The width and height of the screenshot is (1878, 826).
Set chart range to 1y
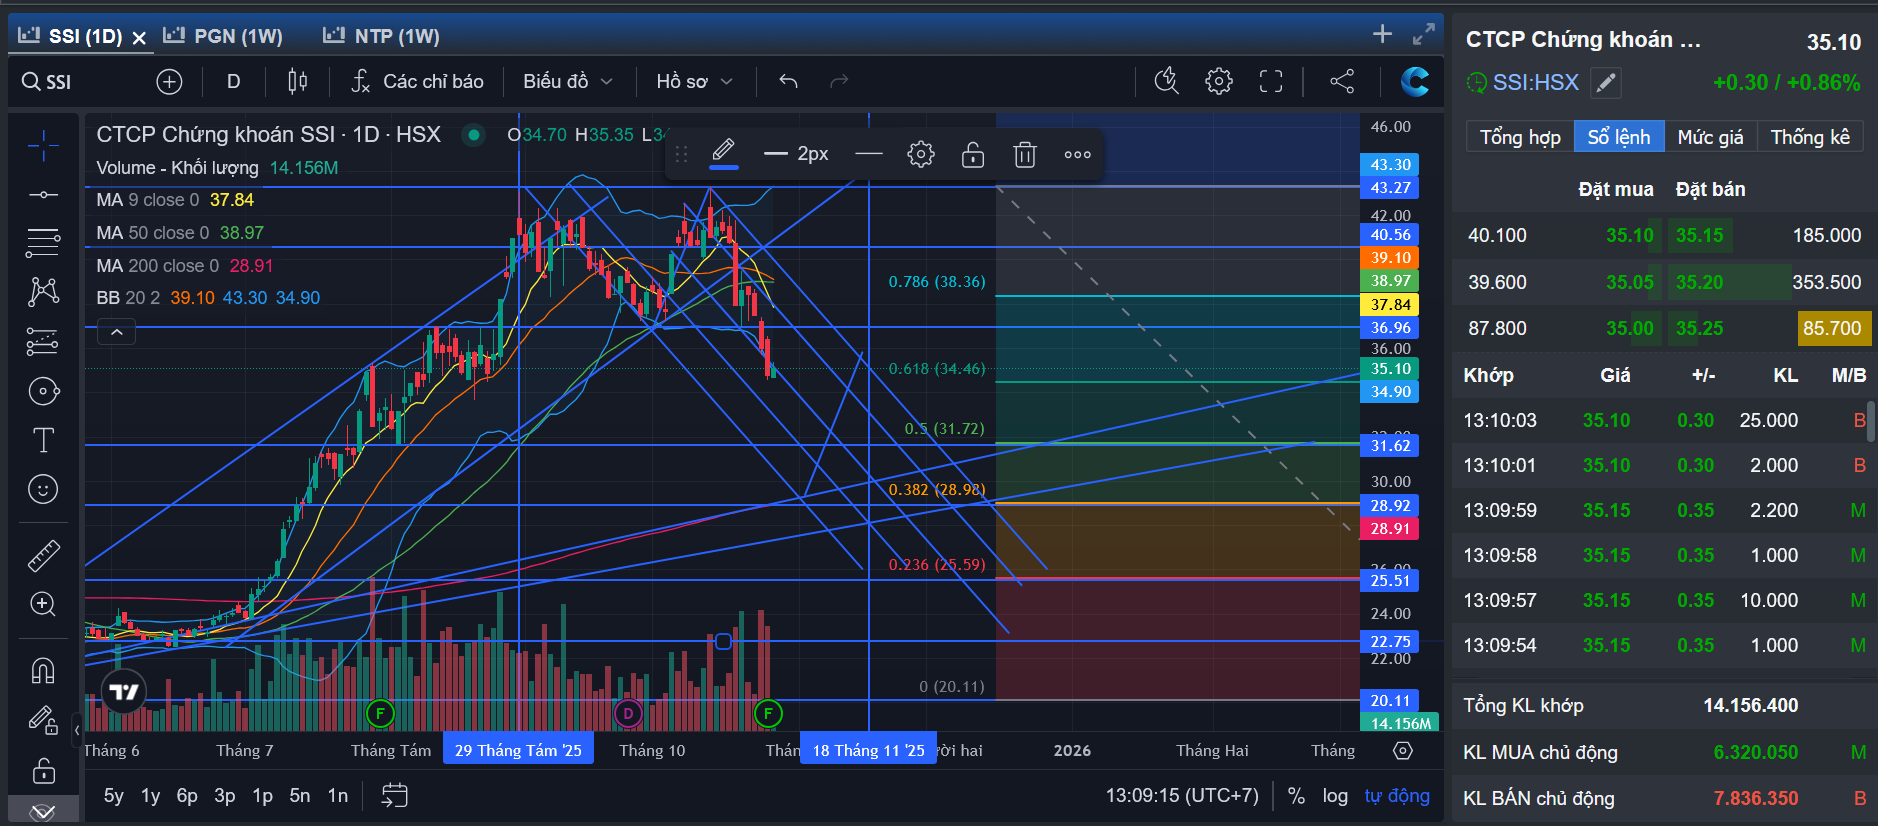point(150,796)
